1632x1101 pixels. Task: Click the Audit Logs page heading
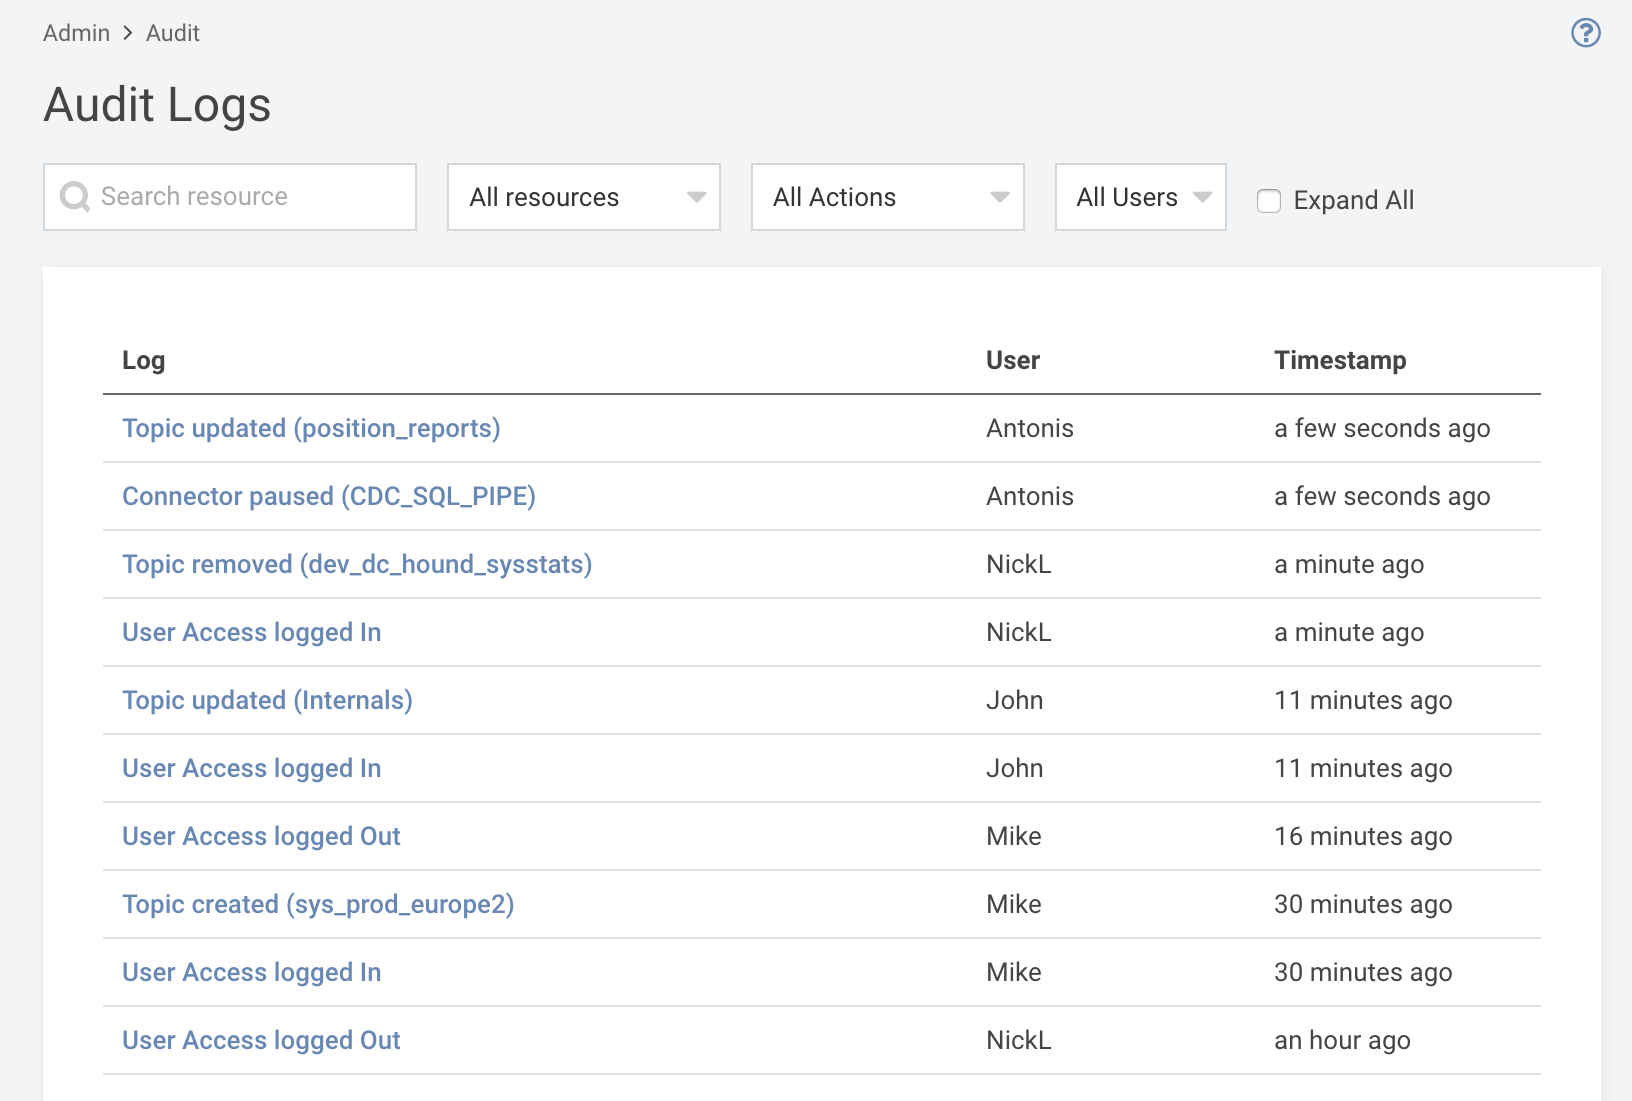(157, 105)
